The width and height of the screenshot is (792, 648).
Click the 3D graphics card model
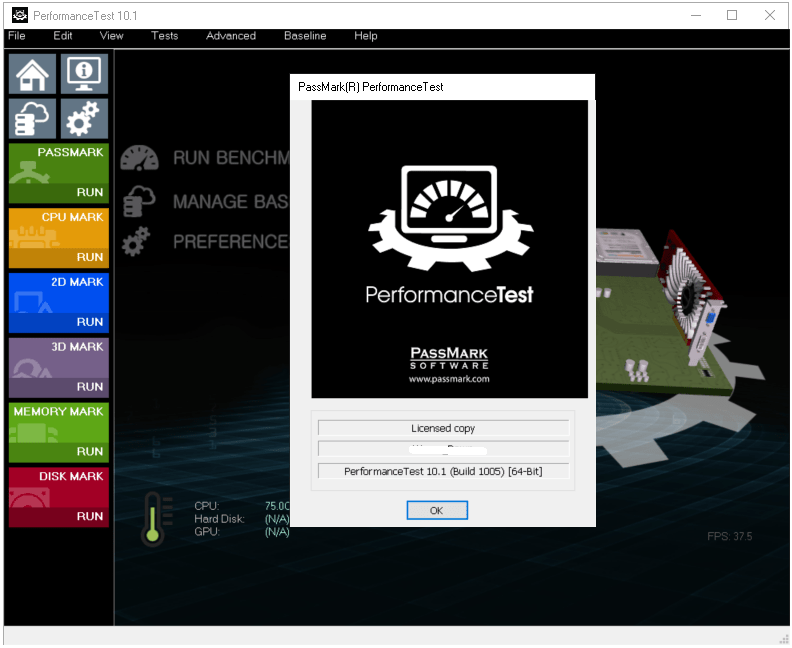(x=692, y=298)
